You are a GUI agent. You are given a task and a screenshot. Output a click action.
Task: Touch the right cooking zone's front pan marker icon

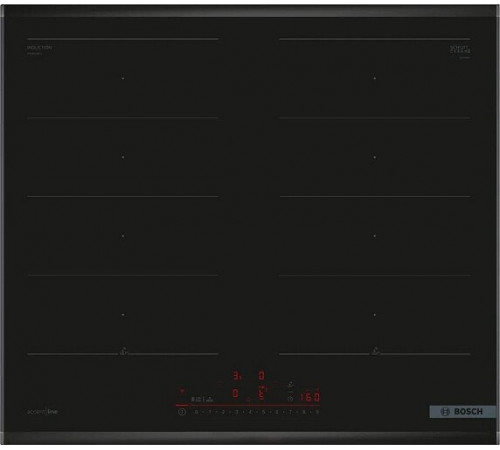click(375, 350)
